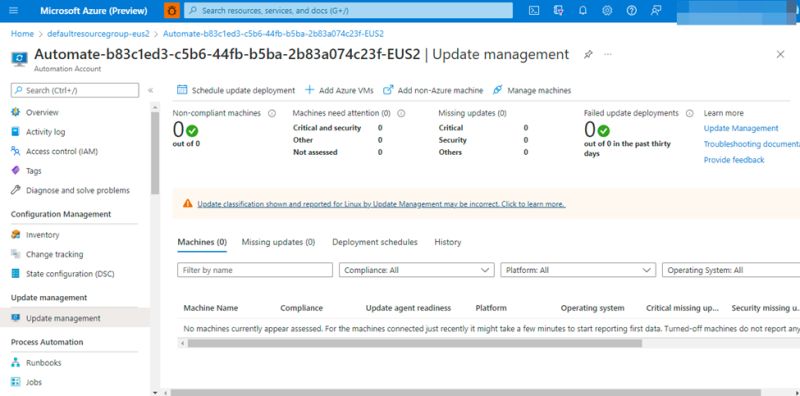Click the sidebar Search (Ctrl+/) box

pyautogui.click(x=74, y=90)
